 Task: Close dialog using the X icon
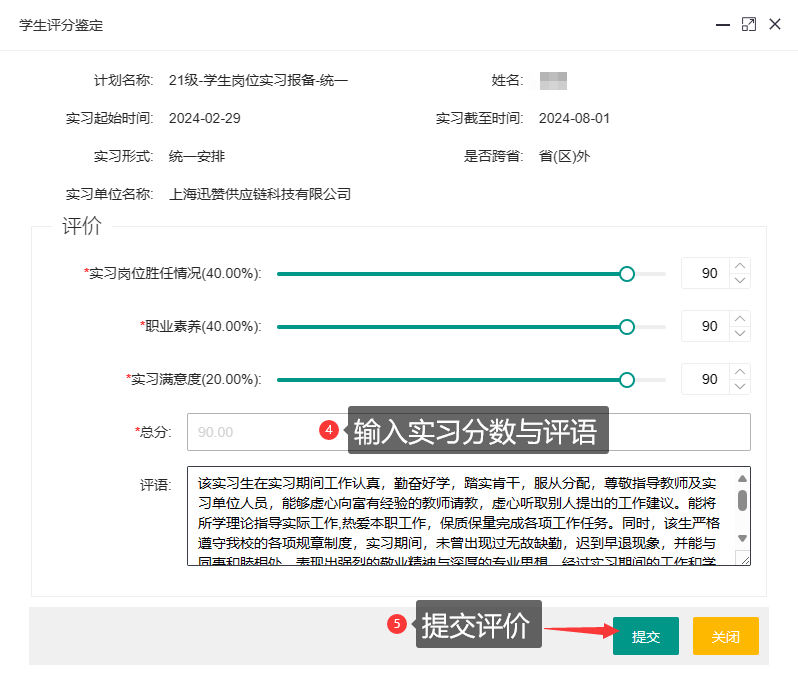pyautogui.click(x=775, y=25)
